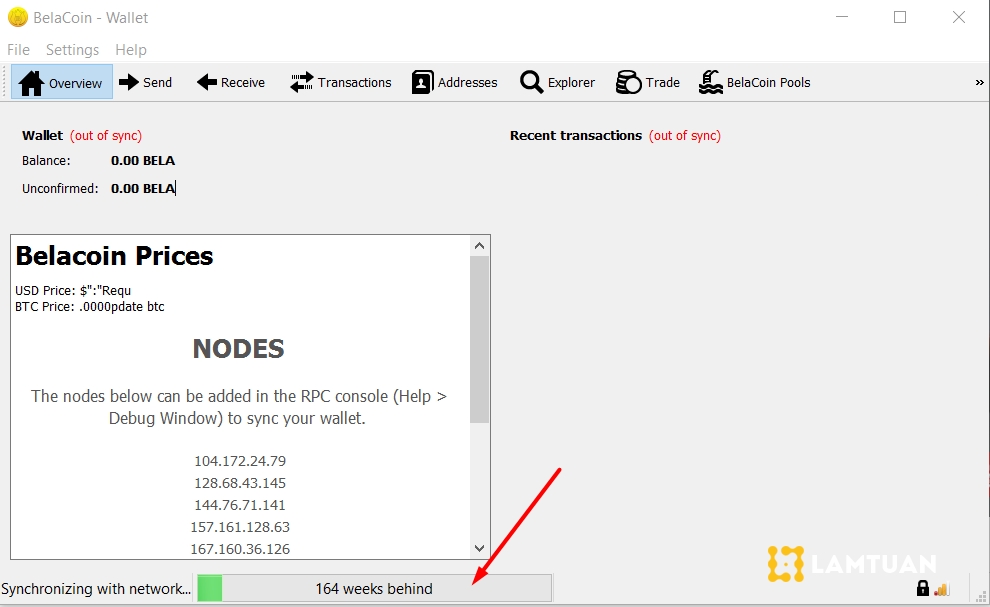990x607 pixels.
Task: Click the Balance value 0.00 BELA
Action: [x=143, y=160]
